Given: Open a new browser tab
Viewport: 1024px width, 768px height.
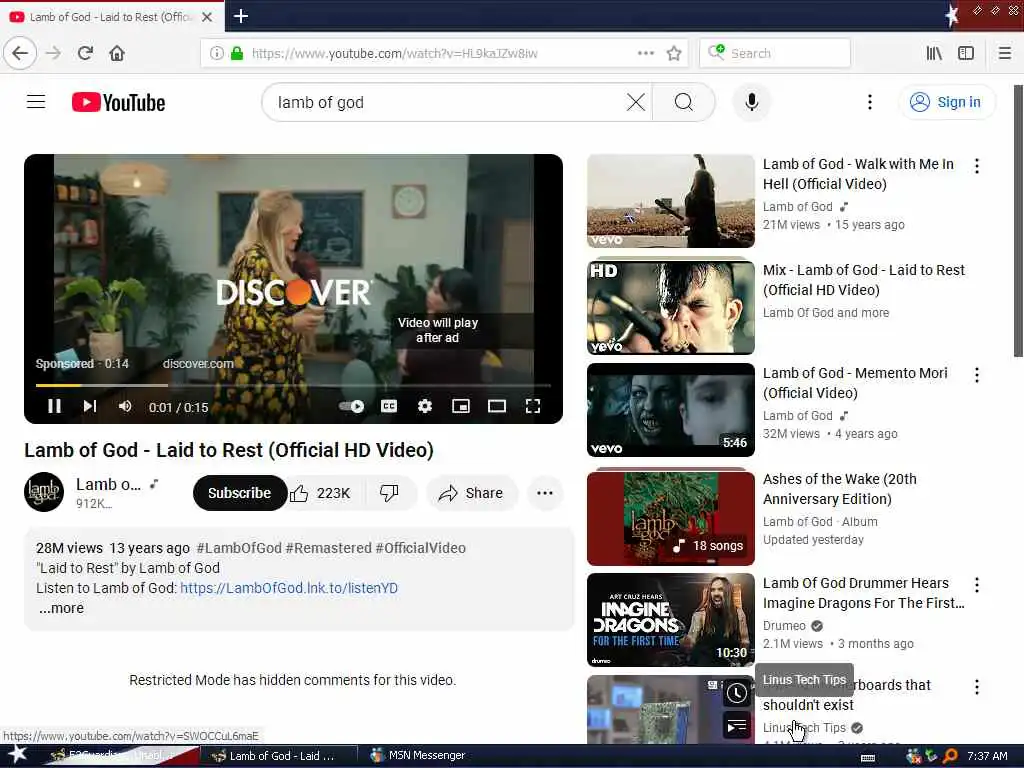Looking at the screenshot, I should (x=240, y=16).
